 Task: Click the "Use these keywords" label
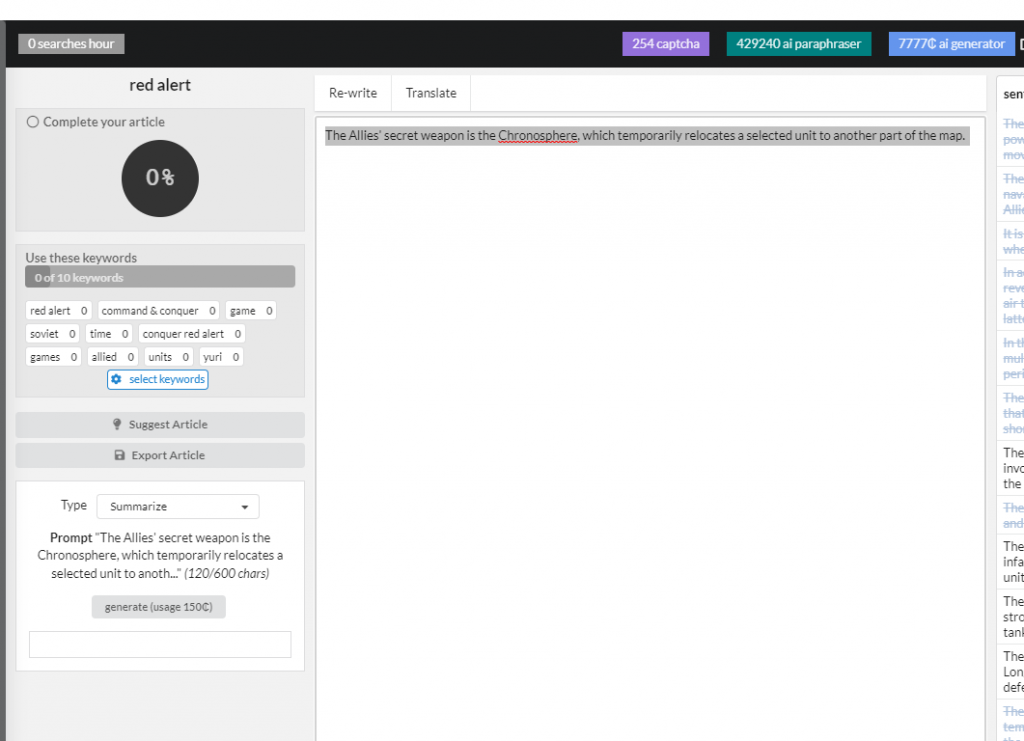[81, 258]
